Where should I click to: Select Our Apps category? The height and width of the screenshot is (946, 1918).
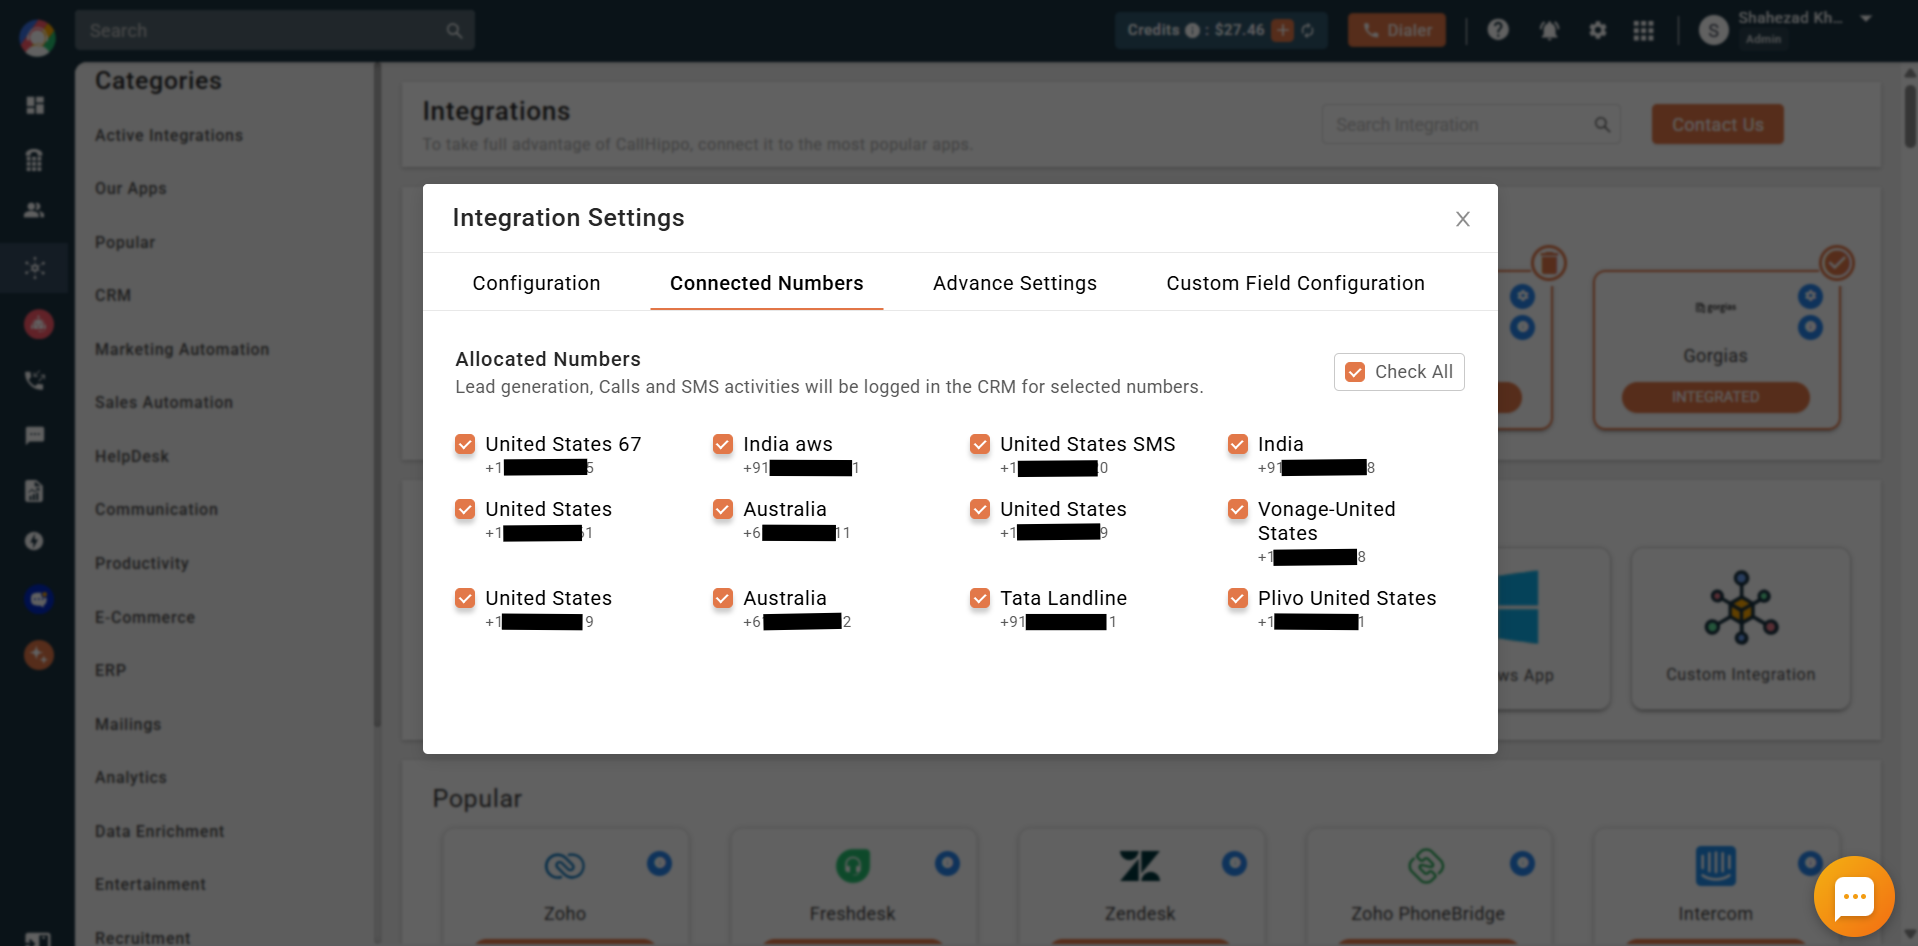tap(131, 188)
